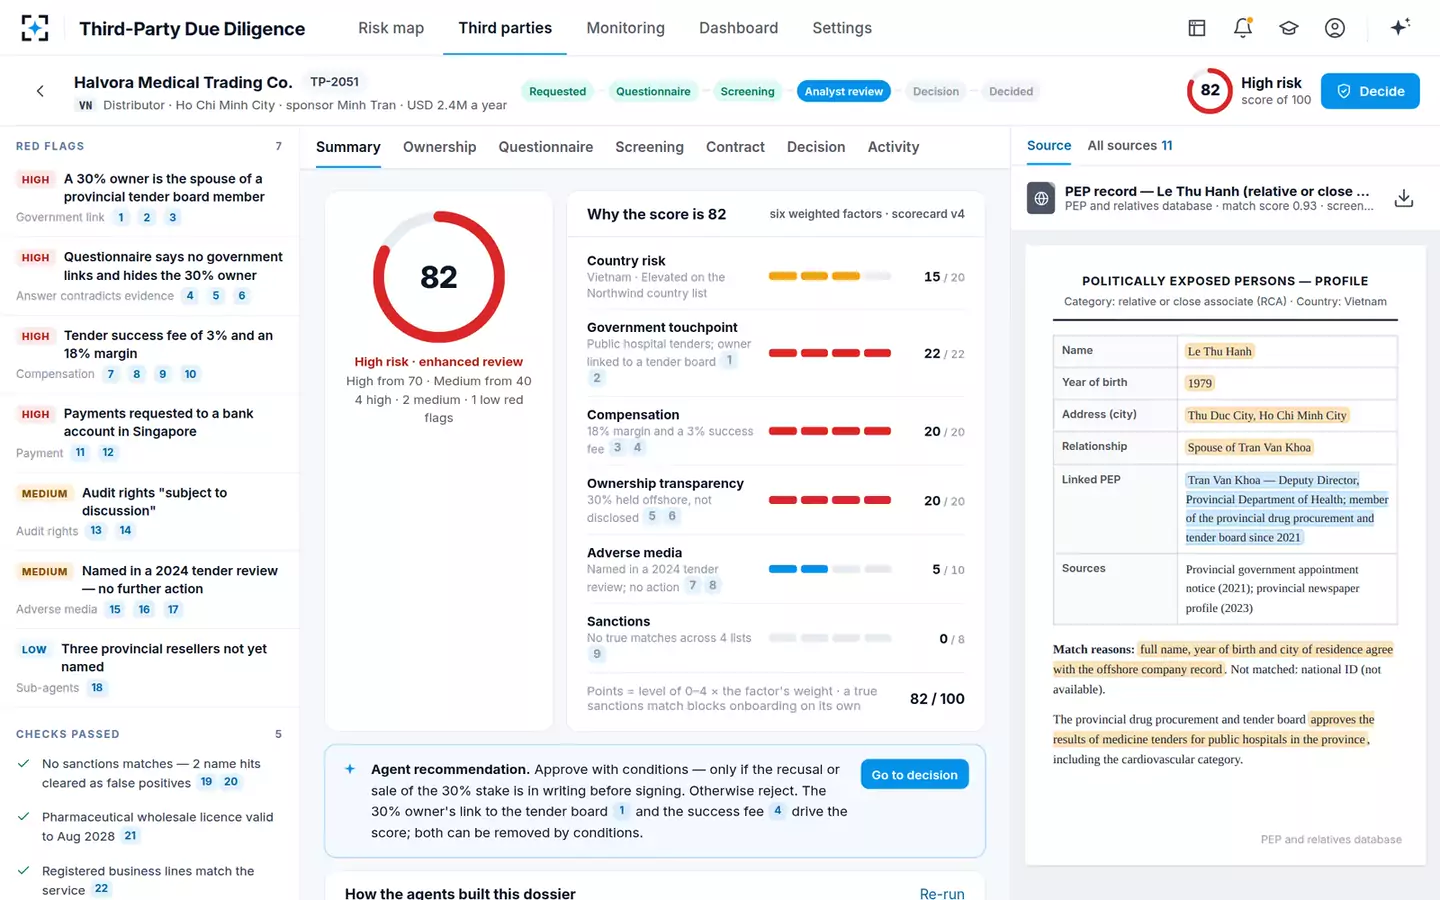Click the Adverse media score bar
This screenshot has width=1440, height=900.
pos(829,569)
